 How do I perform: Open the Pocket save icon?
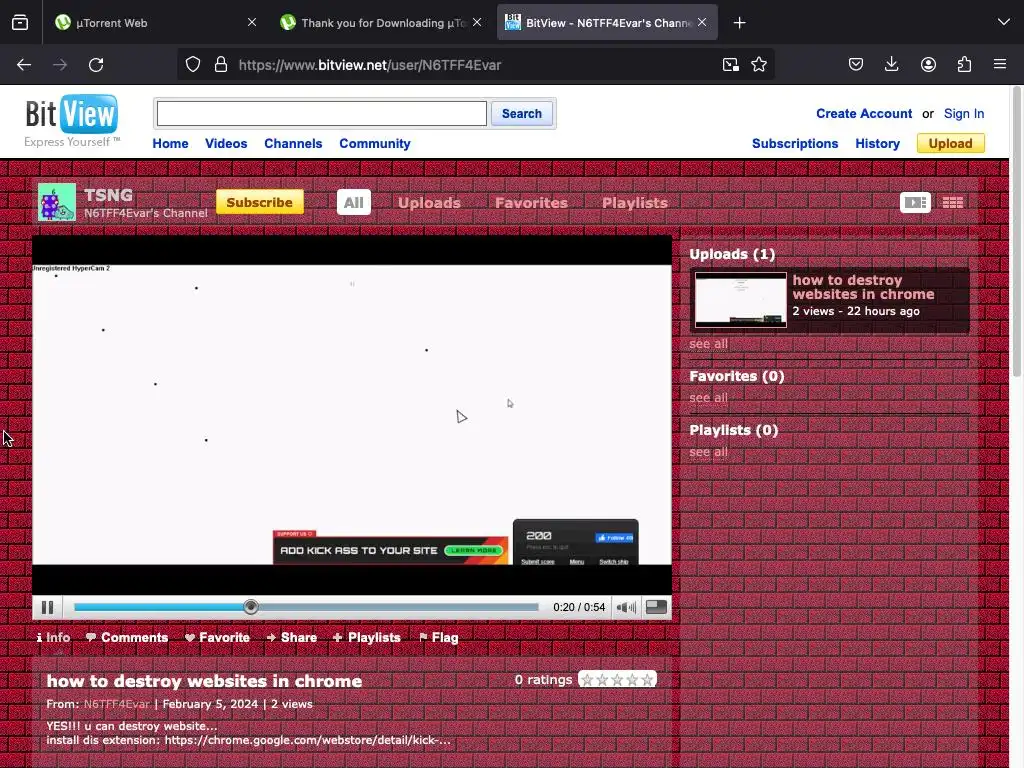point(856,65)
